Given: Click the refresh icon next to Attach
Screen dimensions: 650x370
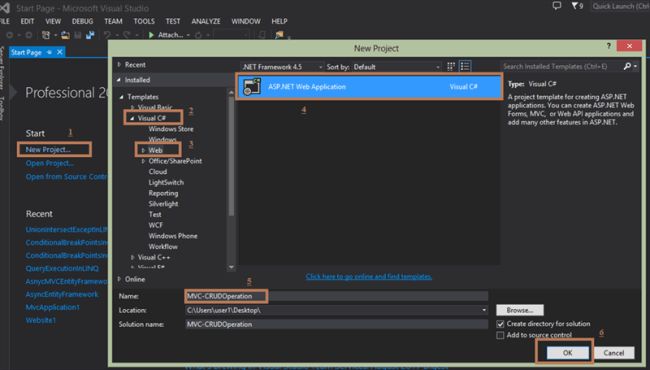Looking at the screenshot, I should (x=198, y=35).
